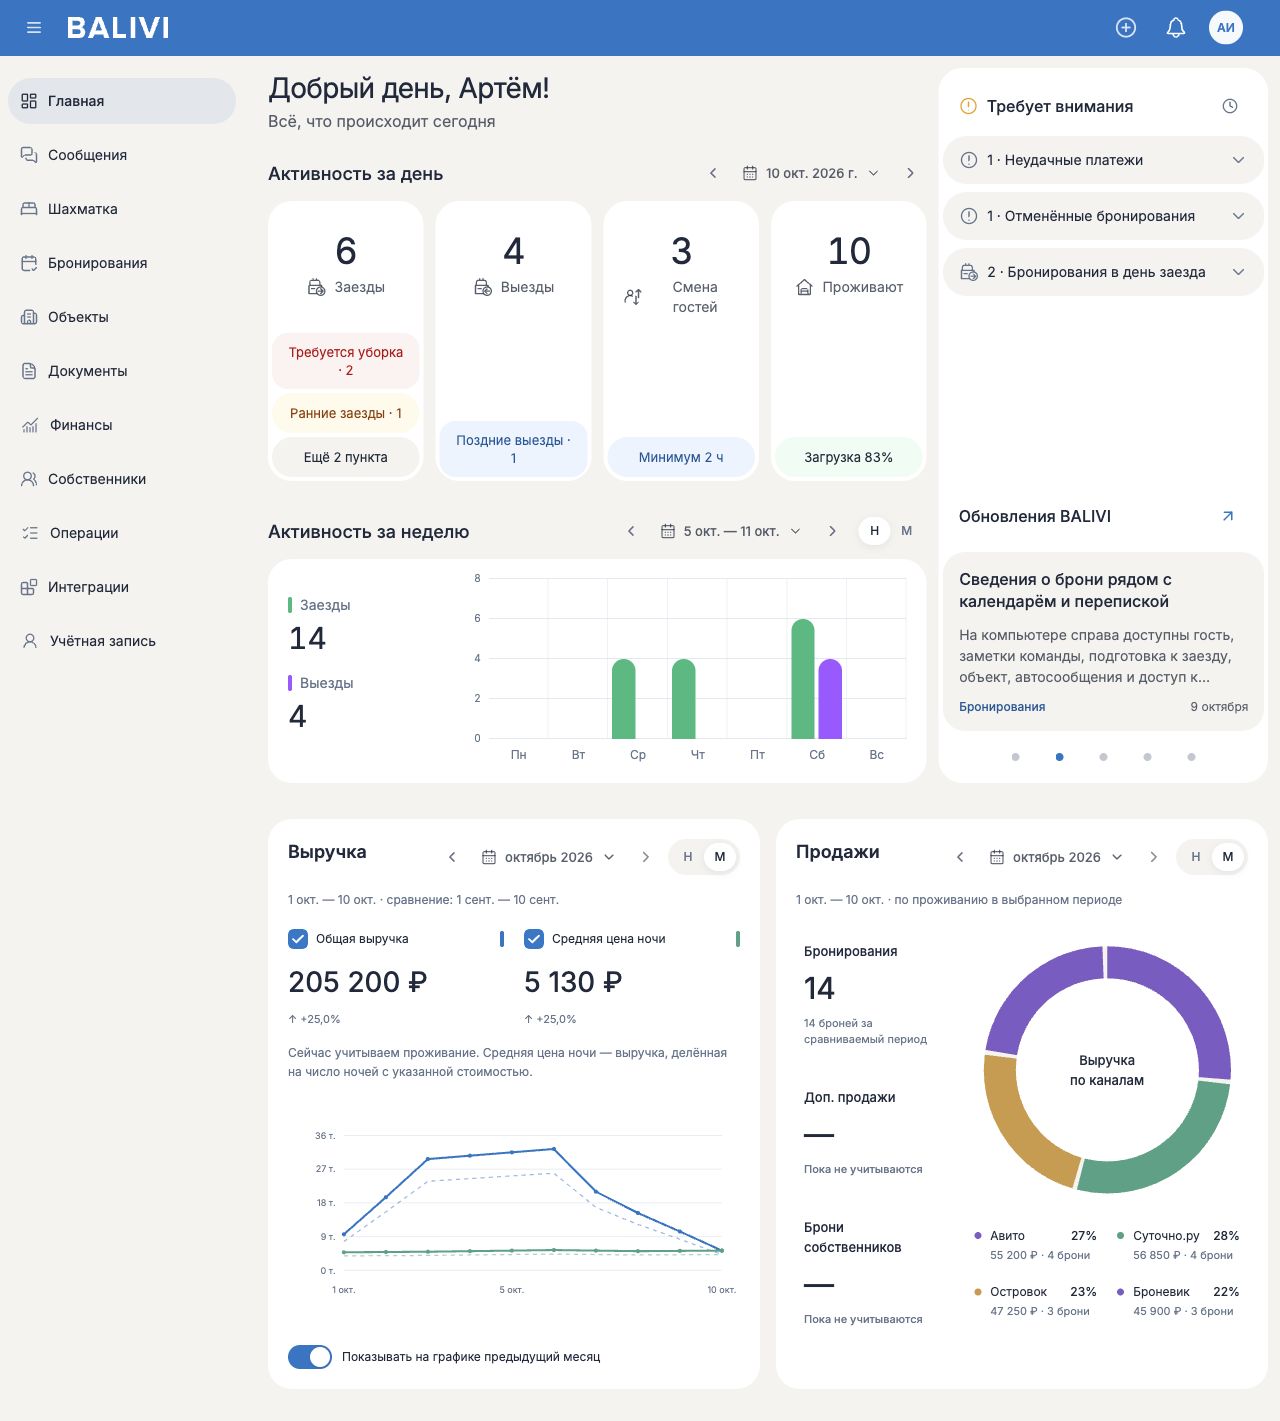The height and width of the screenshot is (1421, 1280).
Task: Uncheck the Общая выручка checkbox
Action: tap(298, 939)
